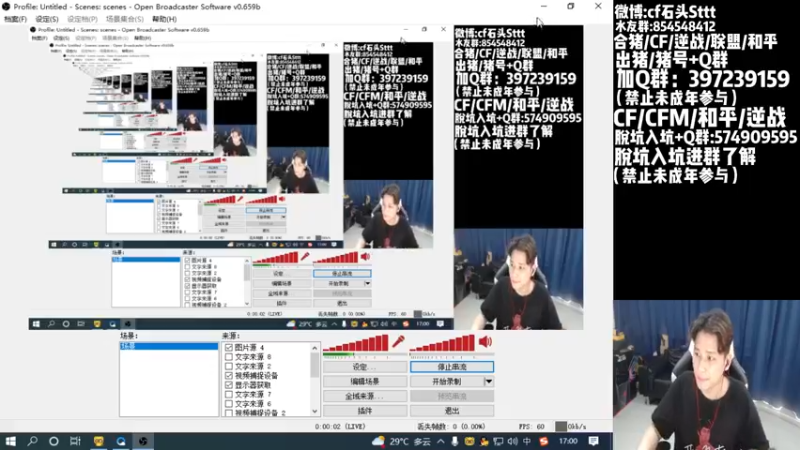800x450 pixels.
Task: Mute desktop audio using the red speaker icon
Action: click(x=485, y=342)
